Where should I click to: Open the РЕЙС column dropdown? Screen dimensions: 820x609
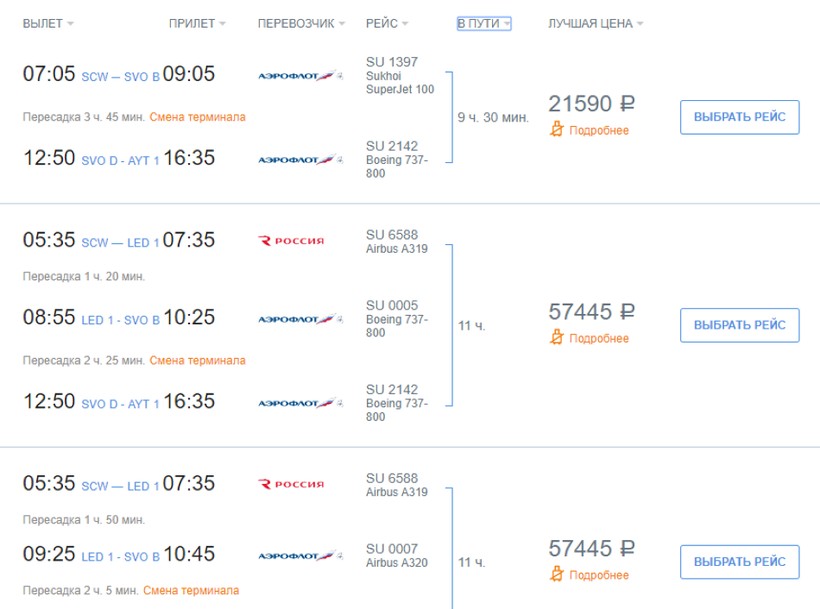coord(388,23)
